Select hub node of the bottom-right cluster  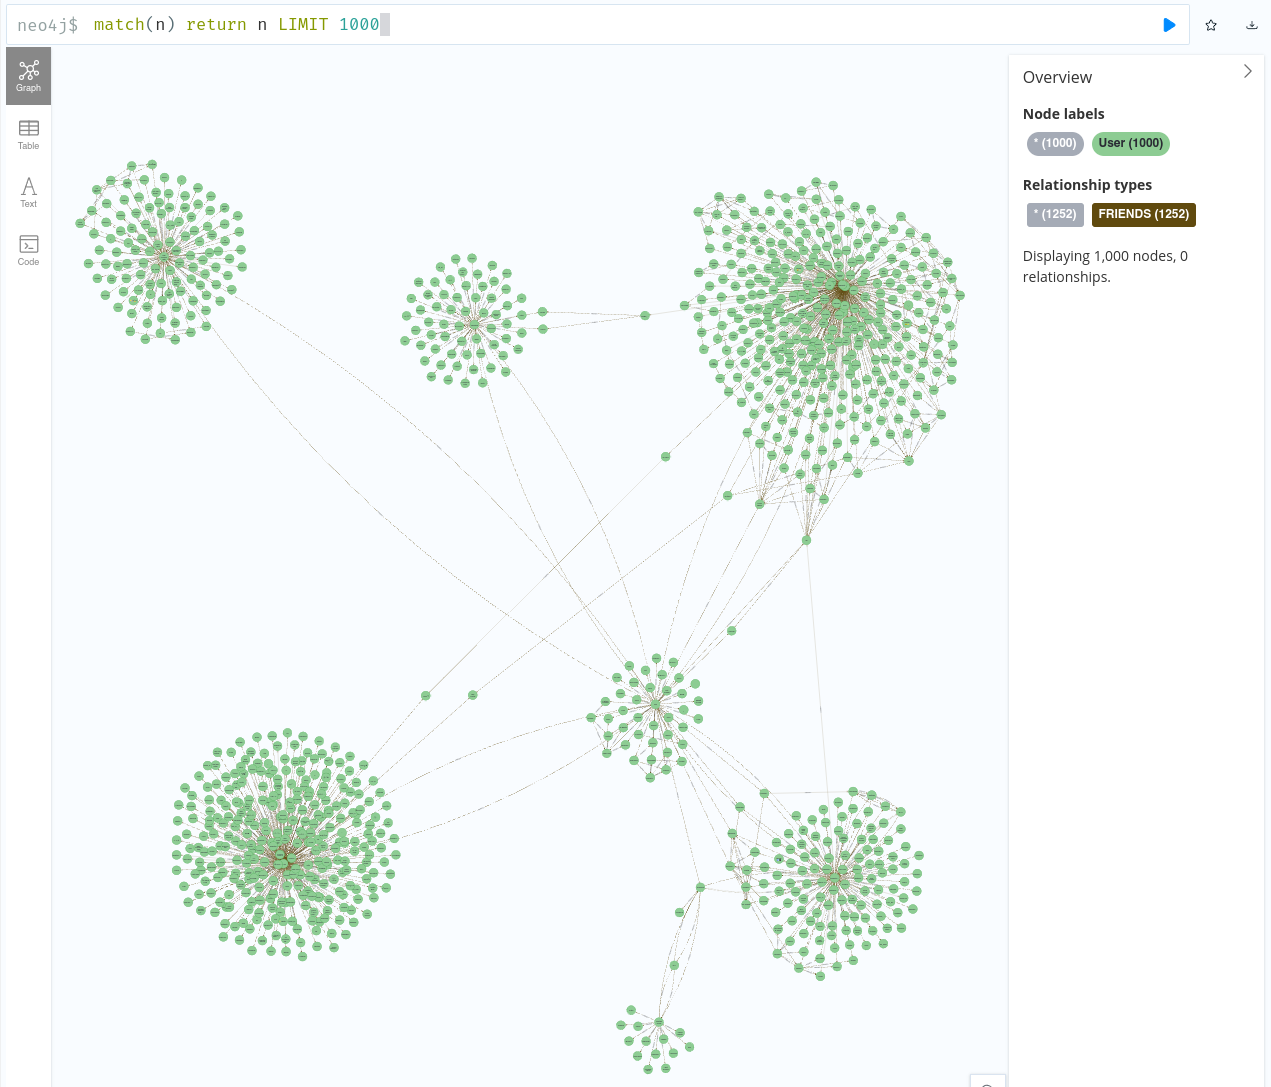coord(835,876)
